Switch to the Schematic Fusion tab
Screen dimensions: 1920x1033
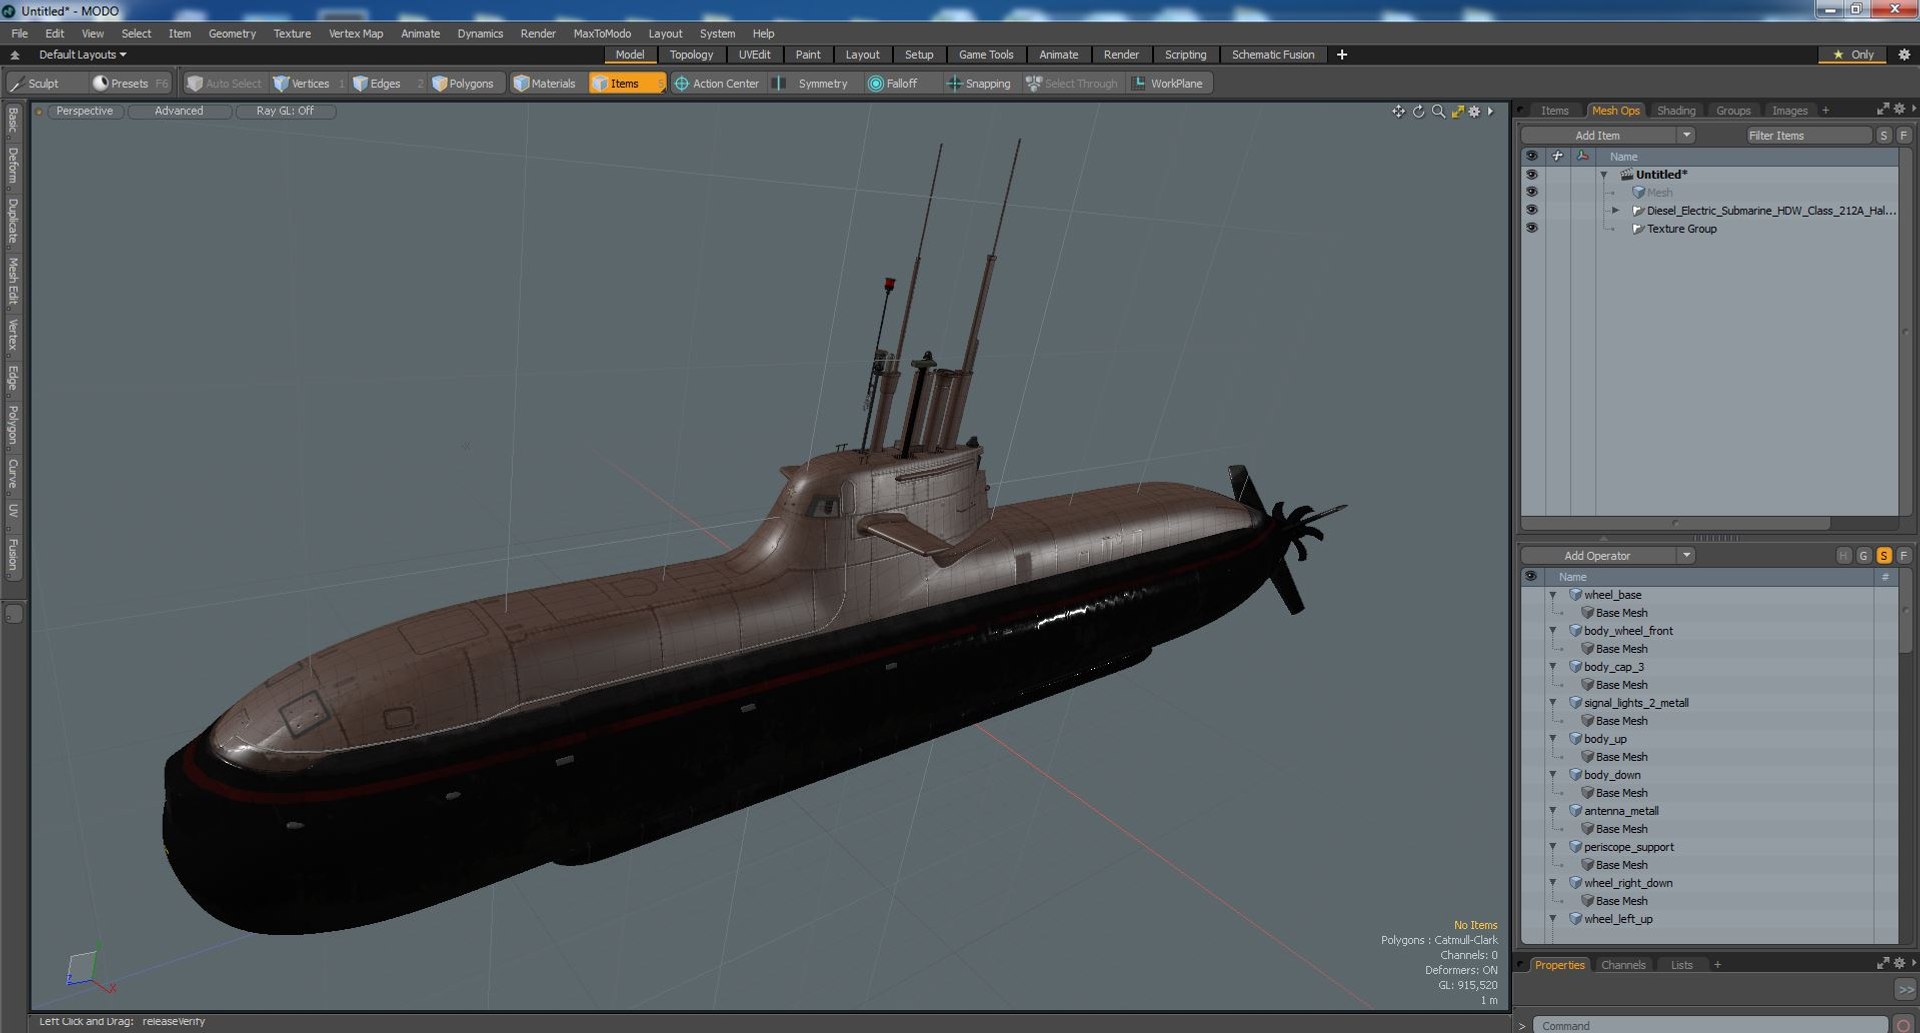(x=1273, y=55)
